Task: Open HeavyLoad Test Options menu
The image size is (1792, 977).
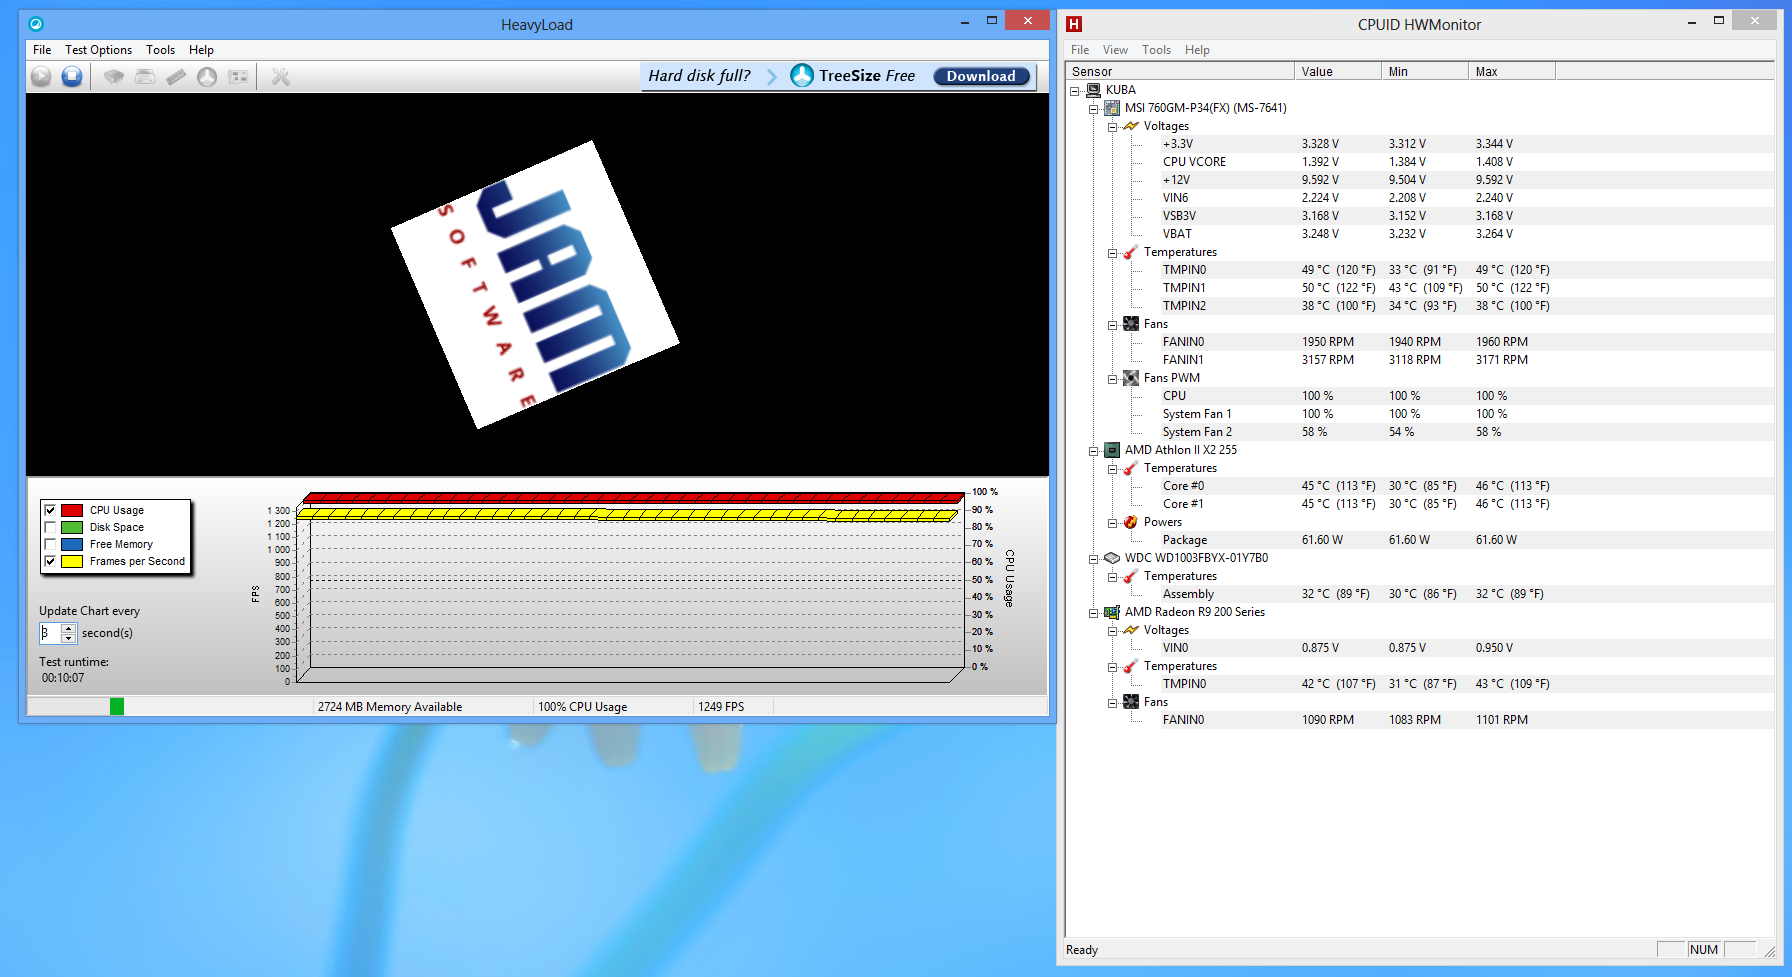Action: click(x=98, y=50)
